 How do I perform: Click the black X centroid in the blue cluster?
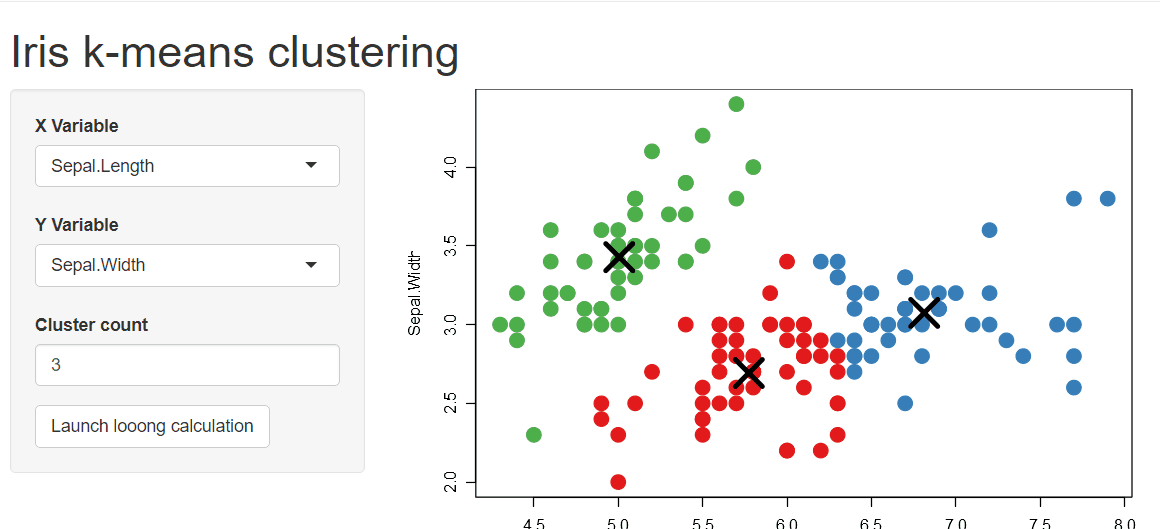pos(924,312)
